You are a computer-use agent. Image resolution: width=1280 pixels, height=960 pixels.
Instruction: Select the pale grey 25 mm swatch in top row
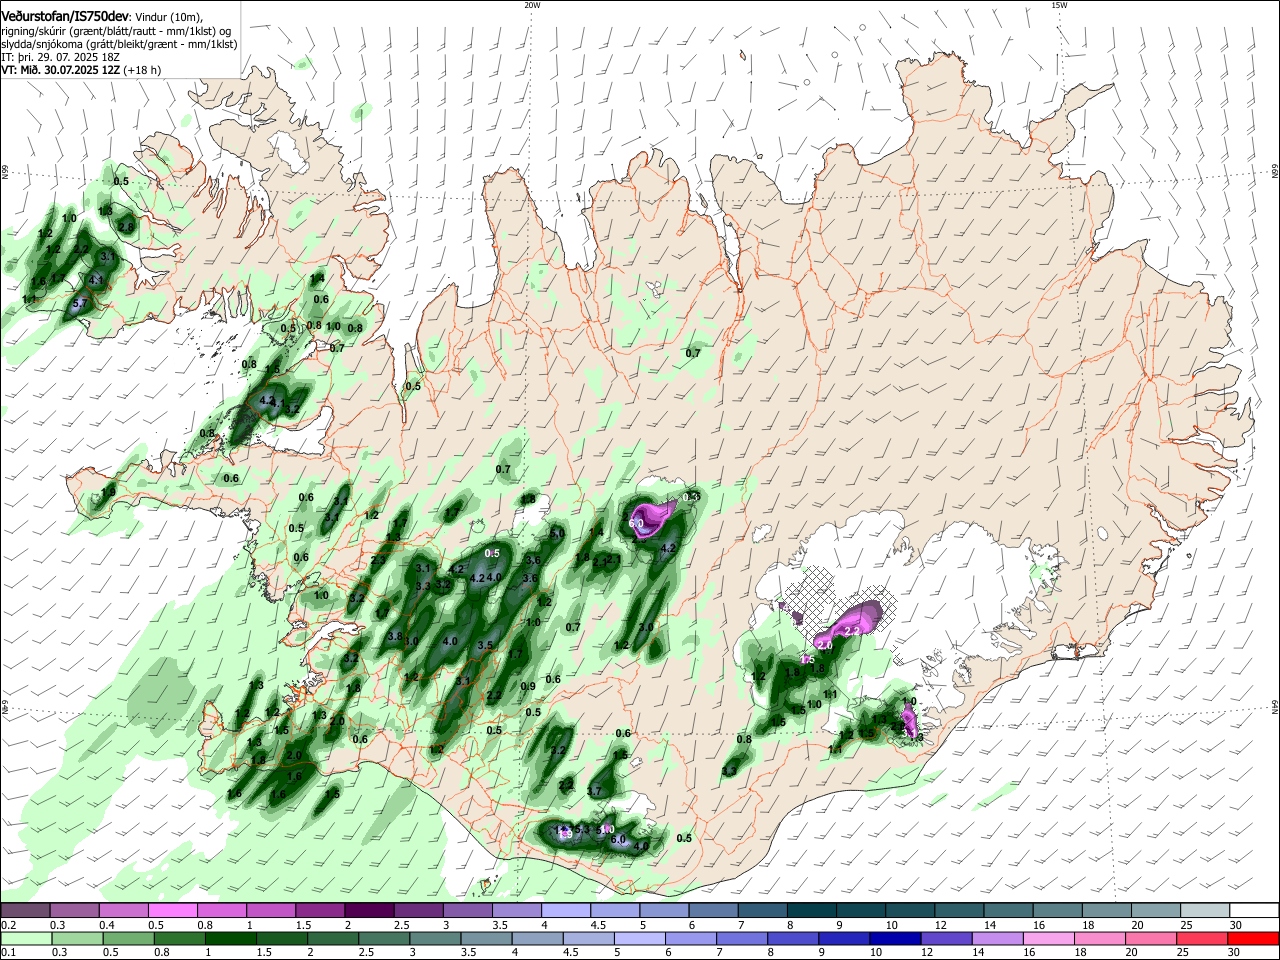tap(1206, 911)
